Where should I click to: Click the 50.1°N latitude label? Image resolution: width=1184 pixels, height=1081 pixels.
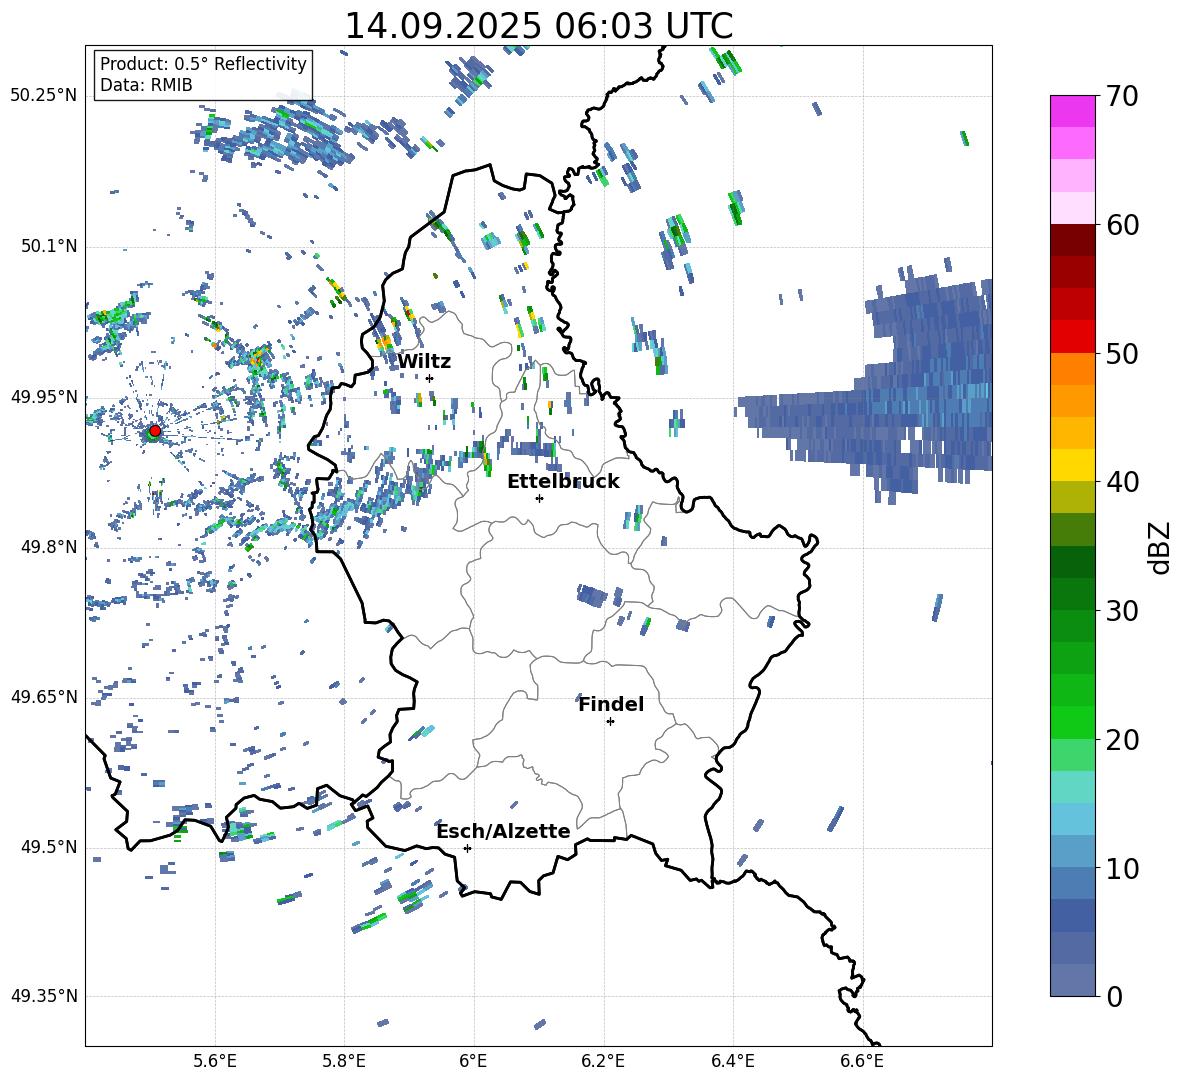48,246
